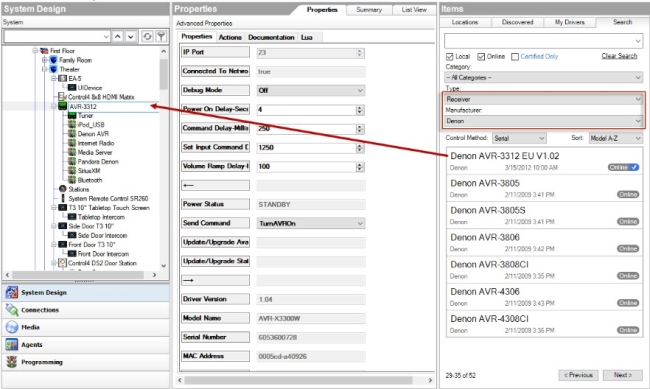This screenshot has width=650, height=389.
Task: Click the Family Room icon in tree
Action: (x=53, y=60)
